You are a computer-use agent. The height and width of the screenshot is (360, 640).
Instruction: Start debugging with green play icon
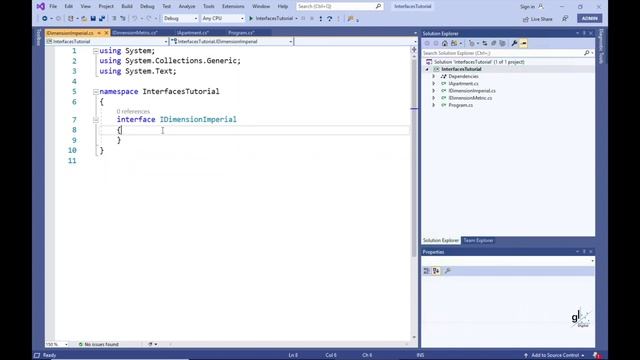click(x=251, y=19)
